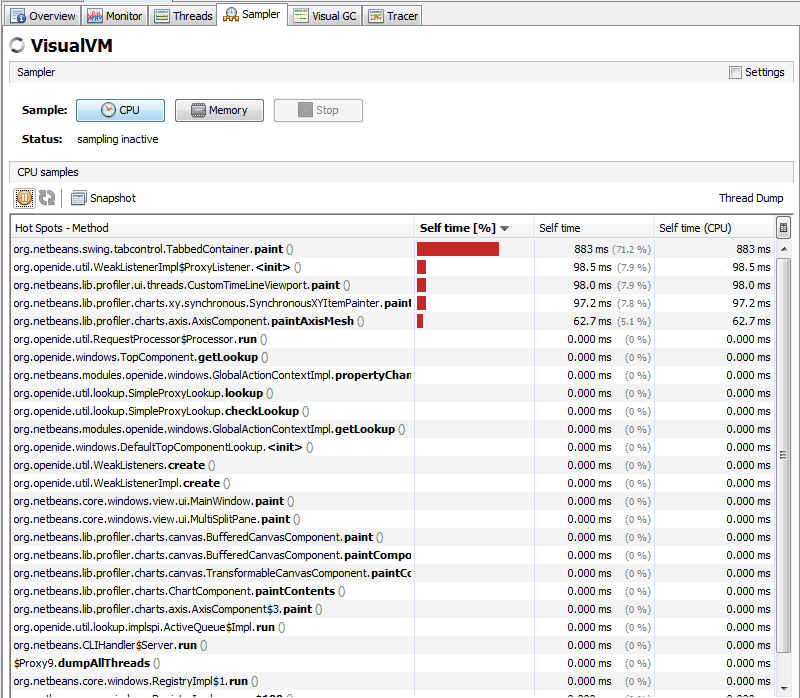Image resolution: width=800 pixels, height=698 pixels.
Task: Enable the Settings checkbox
Action: pos(735,72)
